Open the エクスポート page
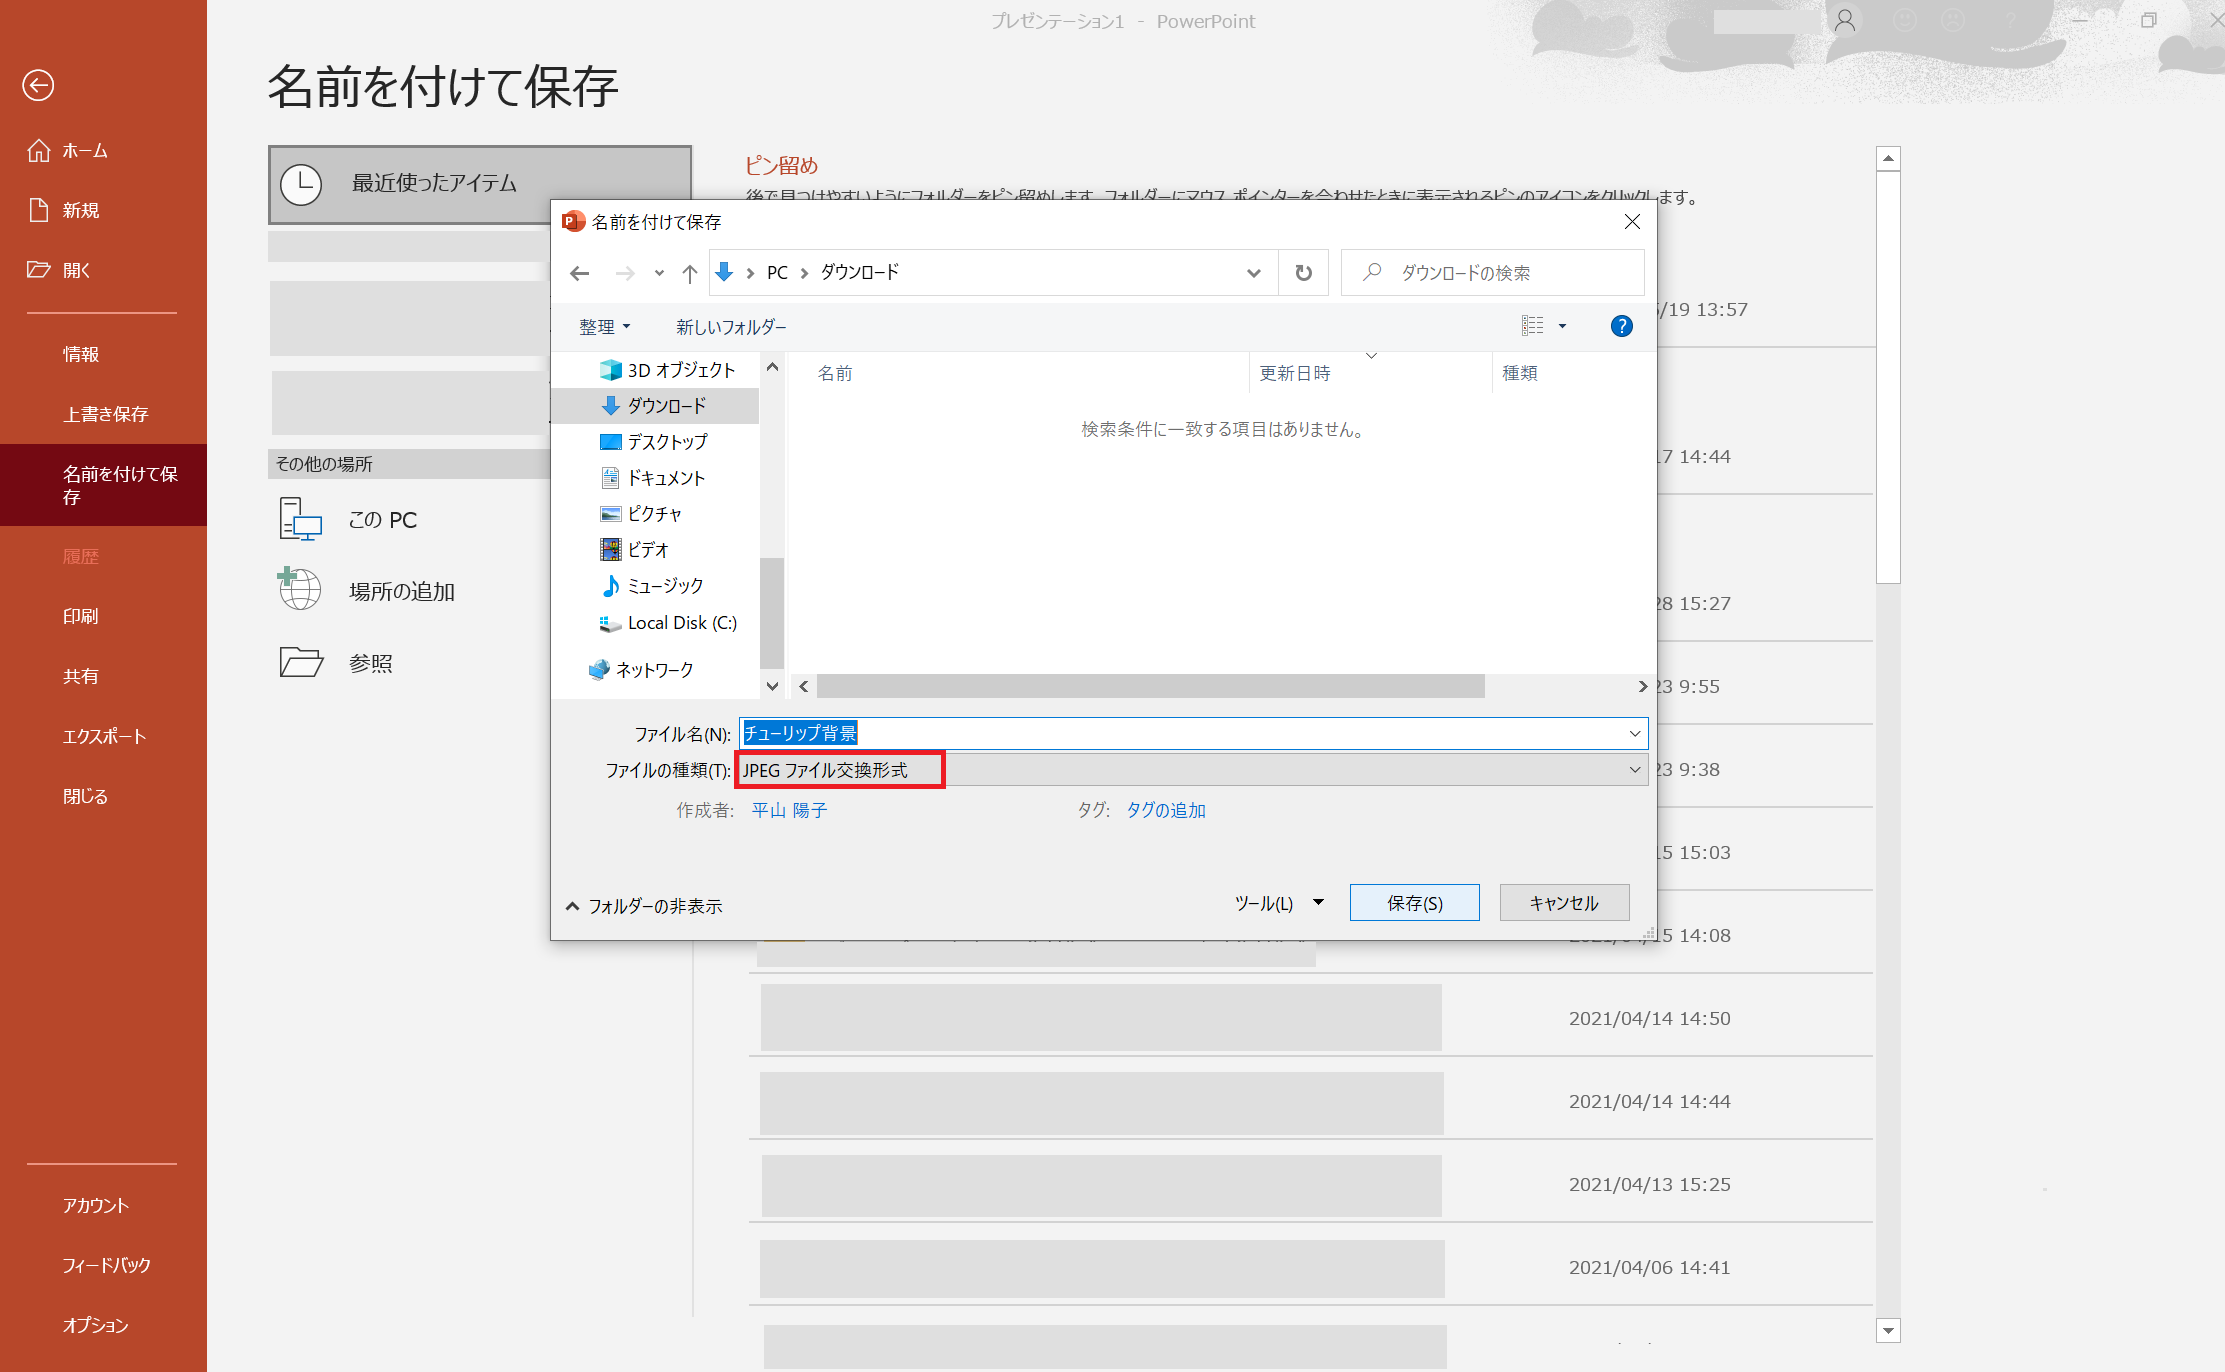2225x1372 pixels. (x=103, y=736)
